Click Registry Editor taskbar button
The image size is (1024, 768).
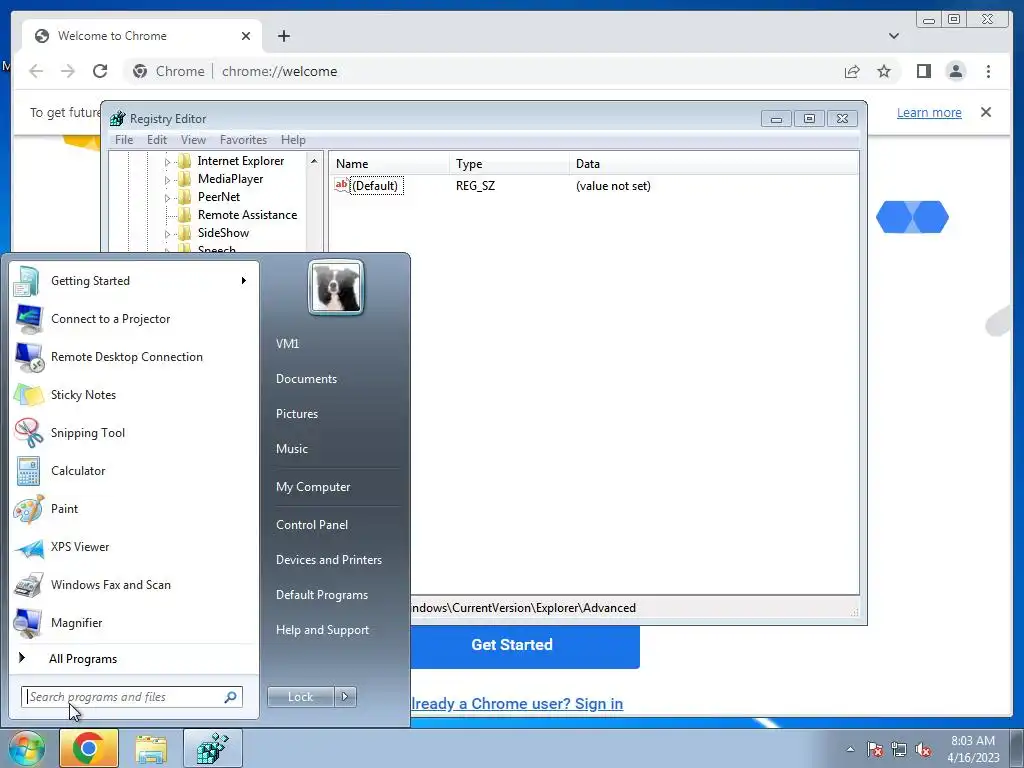[x=213, y=748]
